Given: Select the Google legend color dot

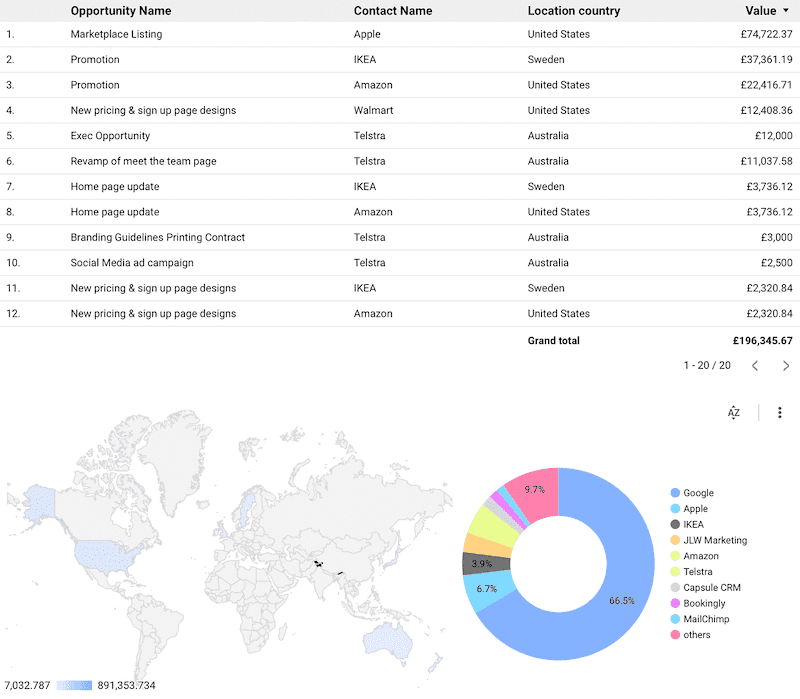Looking at the screenshot, I should (x=675, y=493).
